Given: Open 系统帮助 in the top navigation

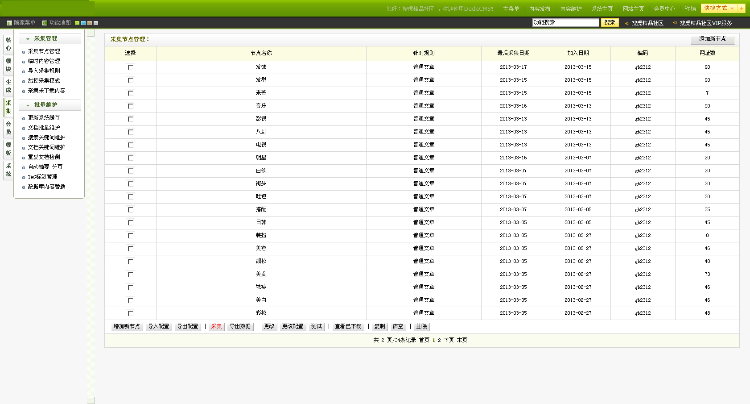Looking at the screenshot, I should coord(571,9).
